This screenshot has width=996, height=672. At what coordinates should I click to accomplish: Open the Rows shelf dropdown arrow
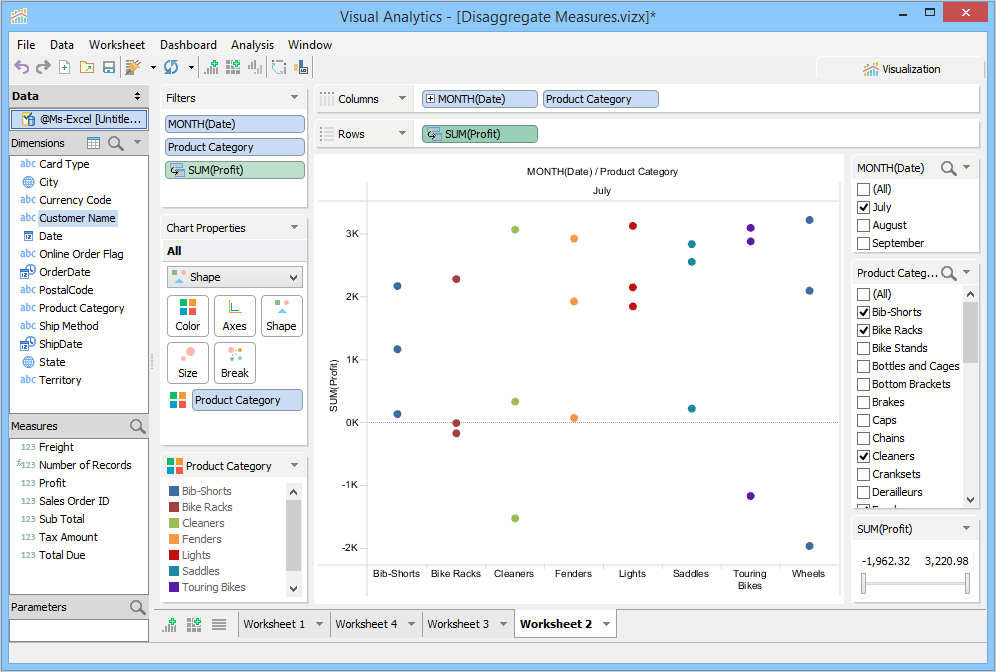coord(402,133)
